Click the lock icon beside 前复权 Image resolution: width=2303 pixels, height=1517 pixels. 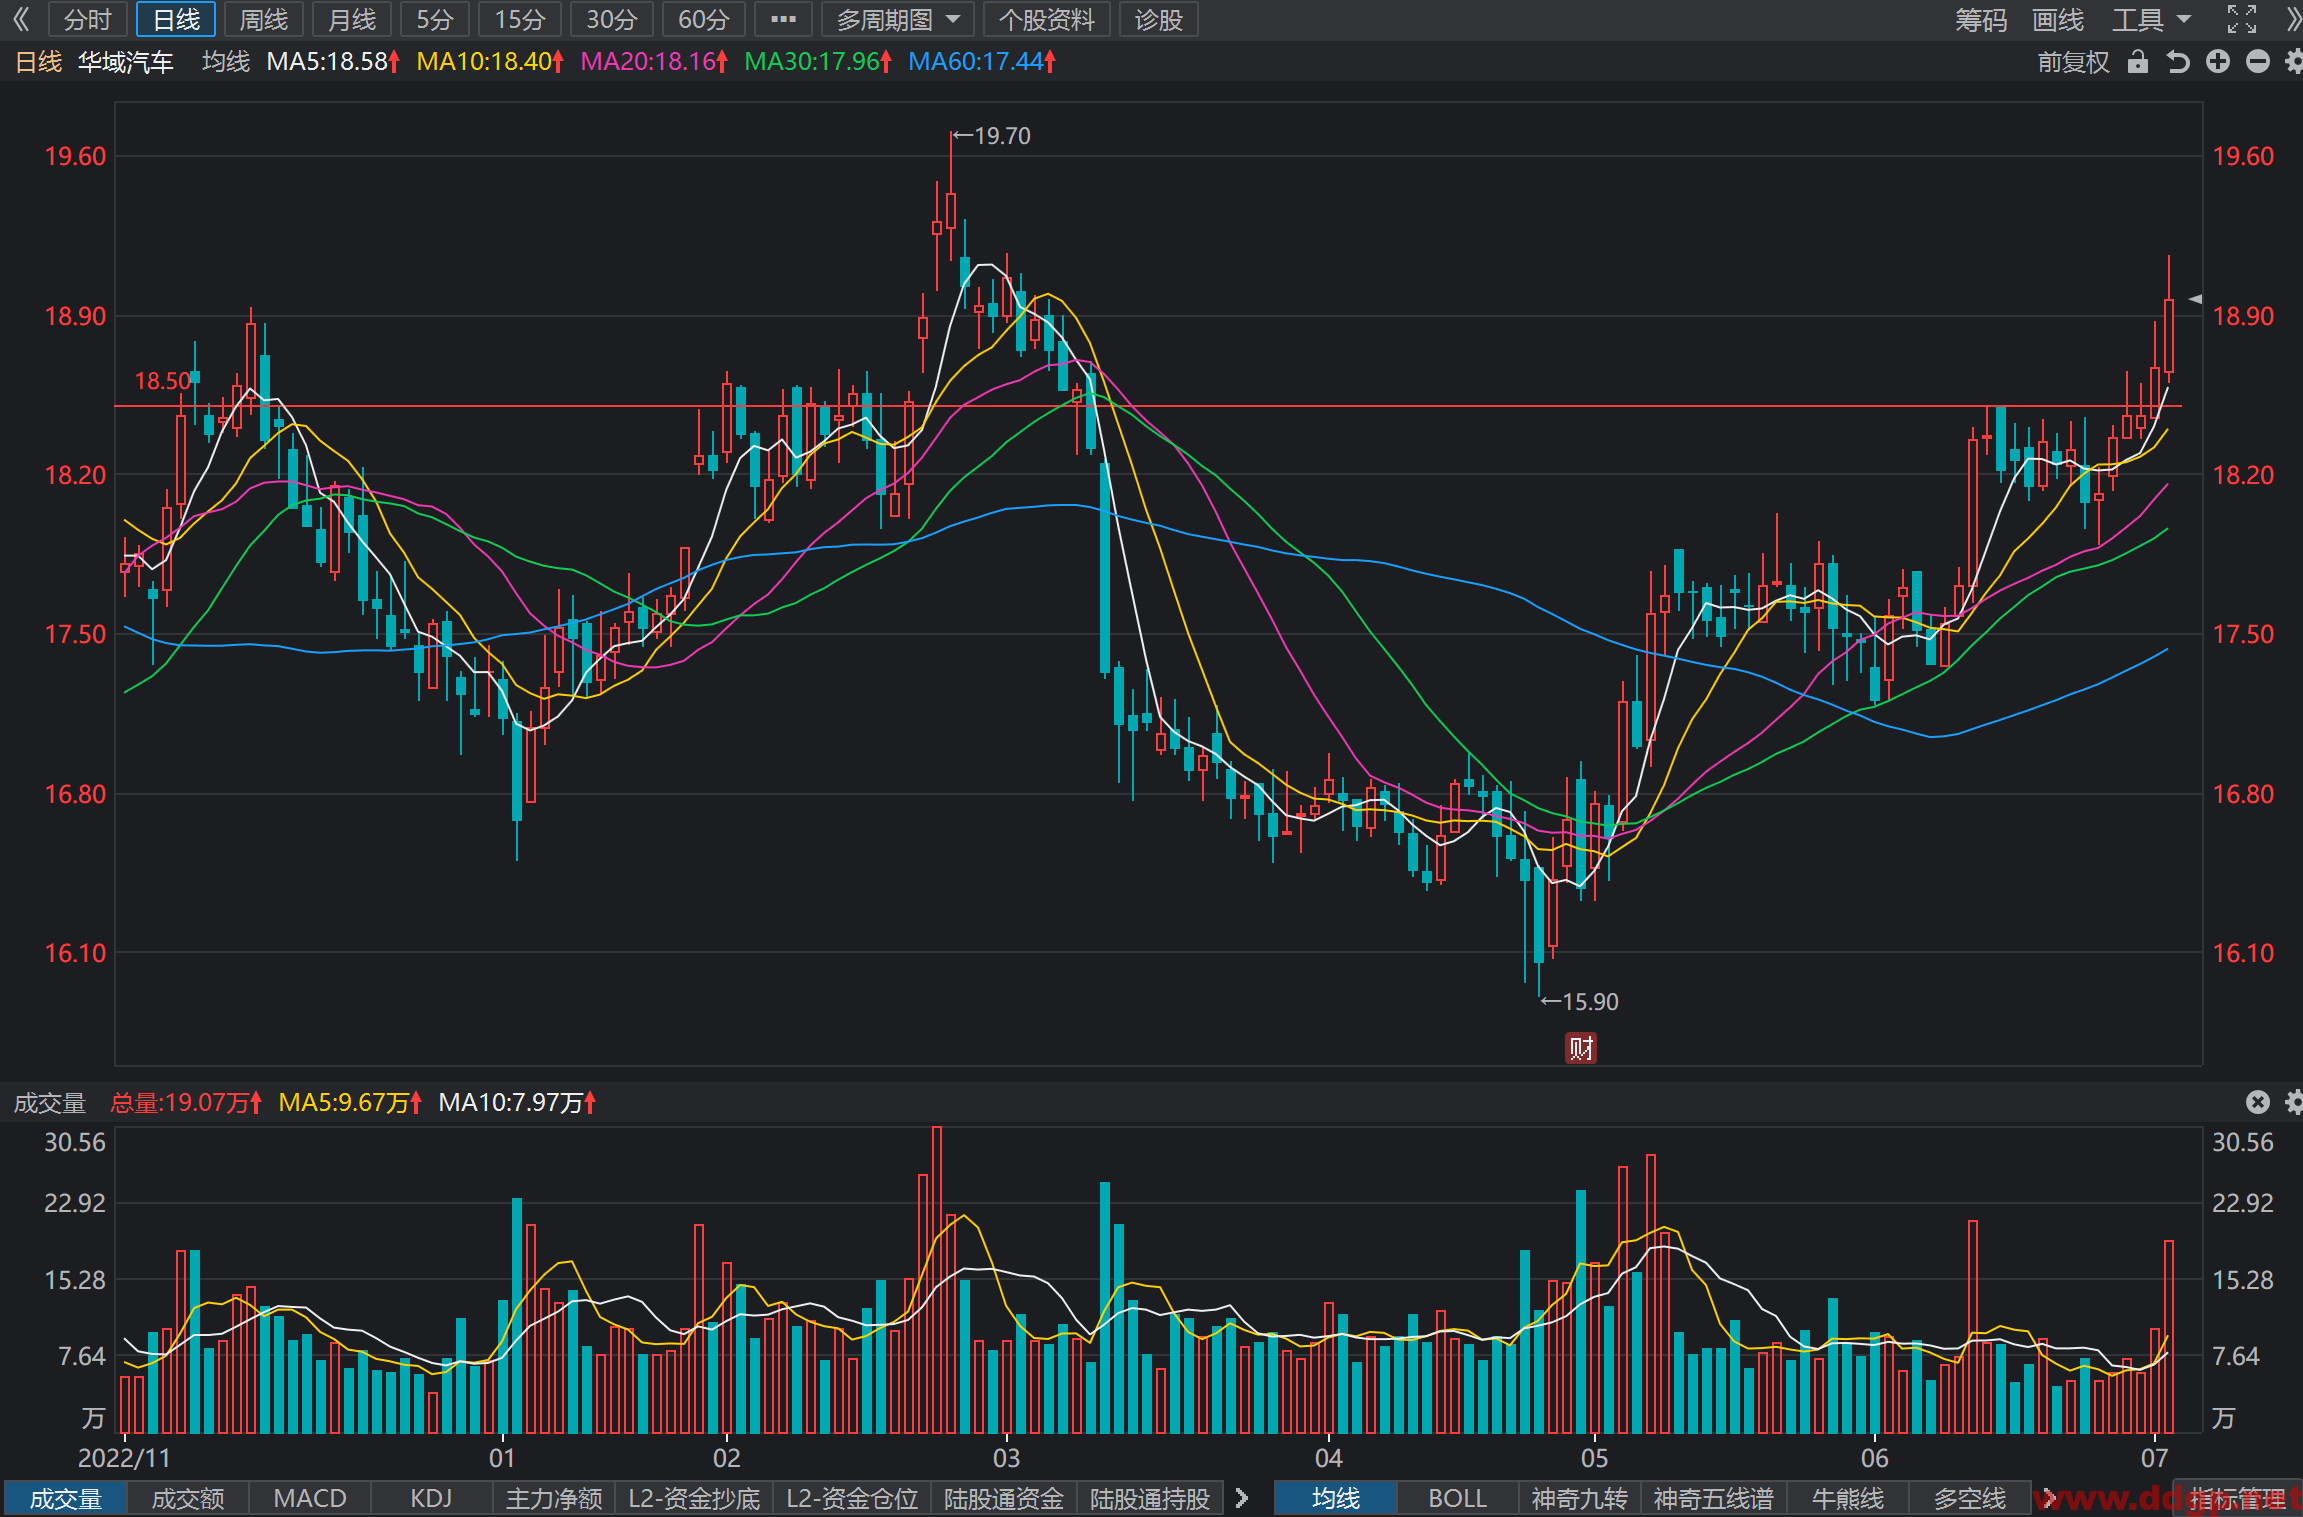[x=2138, y=62]
